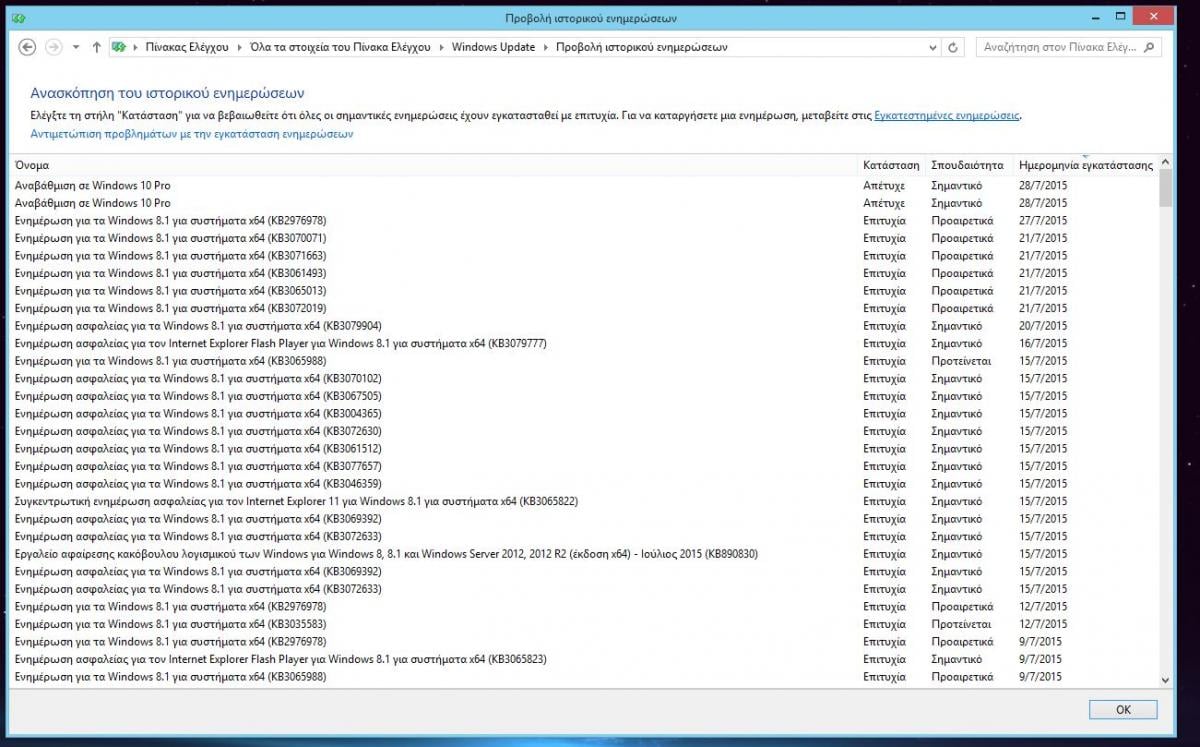Screen dimensions: 1200x747
Task: Sort by Ημερομηνία εγκατάστασης column header
Action: click(1085, 165)
